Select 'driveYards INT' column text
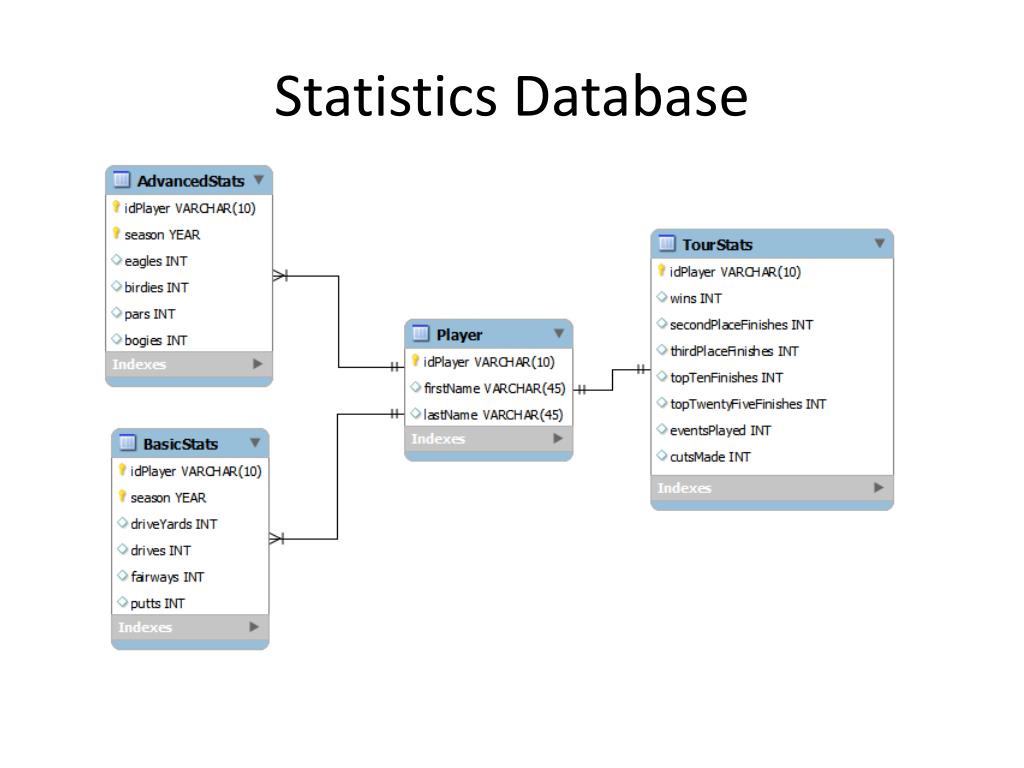 click(174, 524)
